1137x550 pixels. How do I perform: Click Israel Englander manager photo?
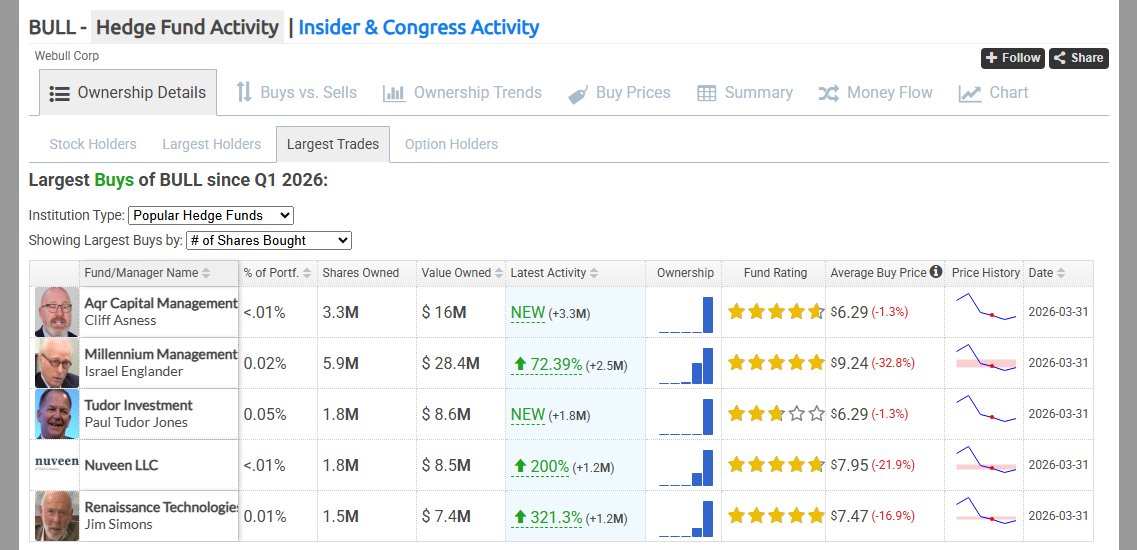pyautogui.click(x=57, y=363)
